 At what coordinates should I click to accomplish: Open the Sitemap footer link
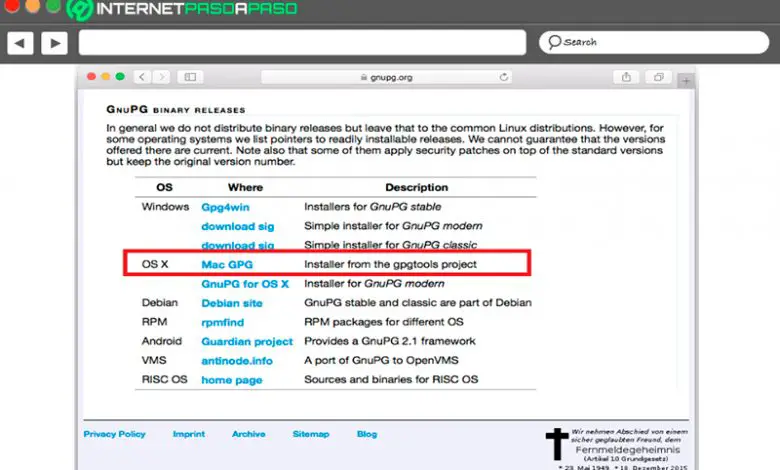coord(311,434)
